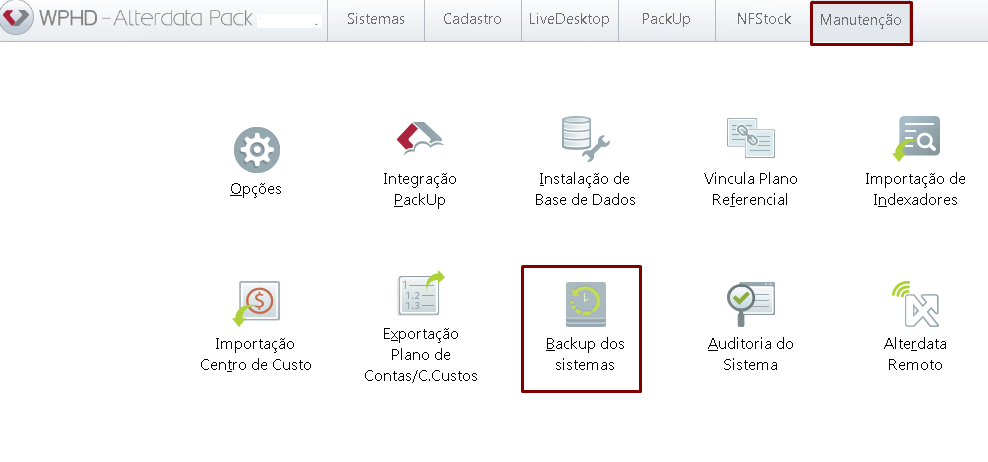Open Exportação Plano de Contas icon
The height and width of the screenshot is (462, 988).
(x=420, y=293)
